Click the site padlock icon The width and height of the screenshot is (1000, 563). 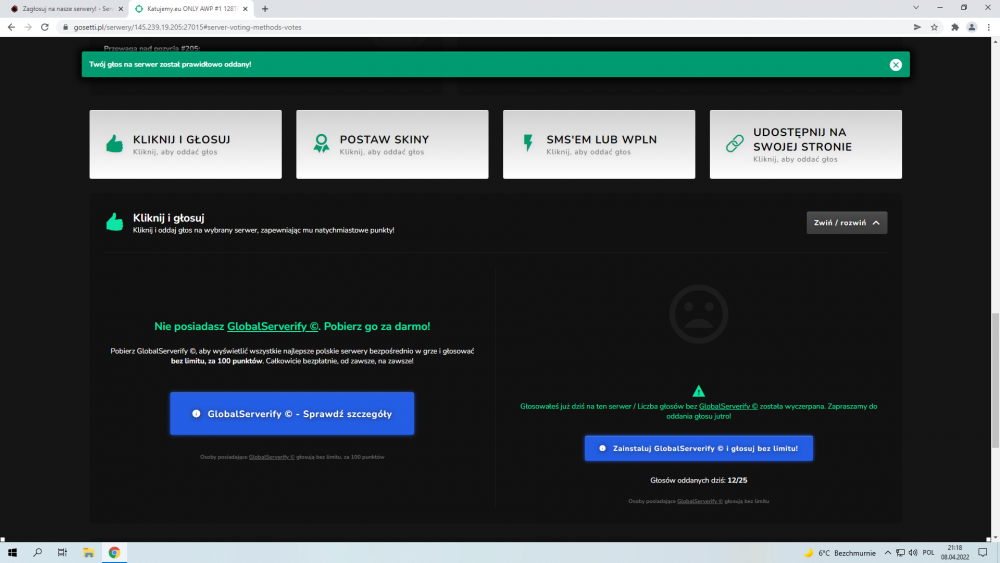coord(65,27)
